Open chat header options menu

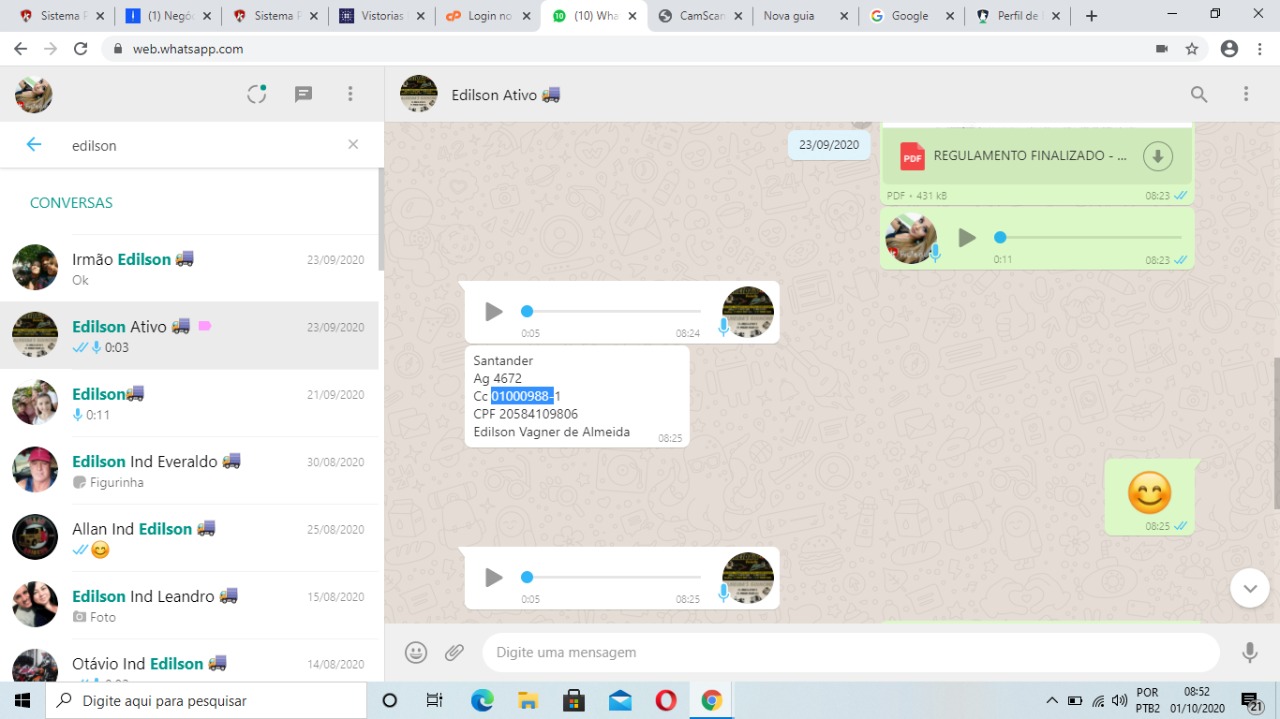click(x=1246, y=94)
